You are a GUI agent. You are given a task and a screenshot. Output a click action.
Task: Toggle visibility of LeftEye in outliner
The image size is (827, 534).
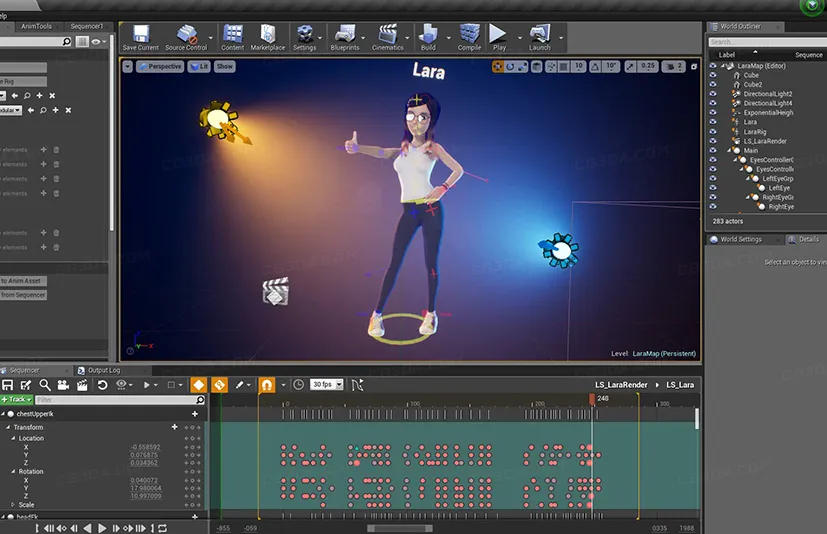tap(713, 188)
